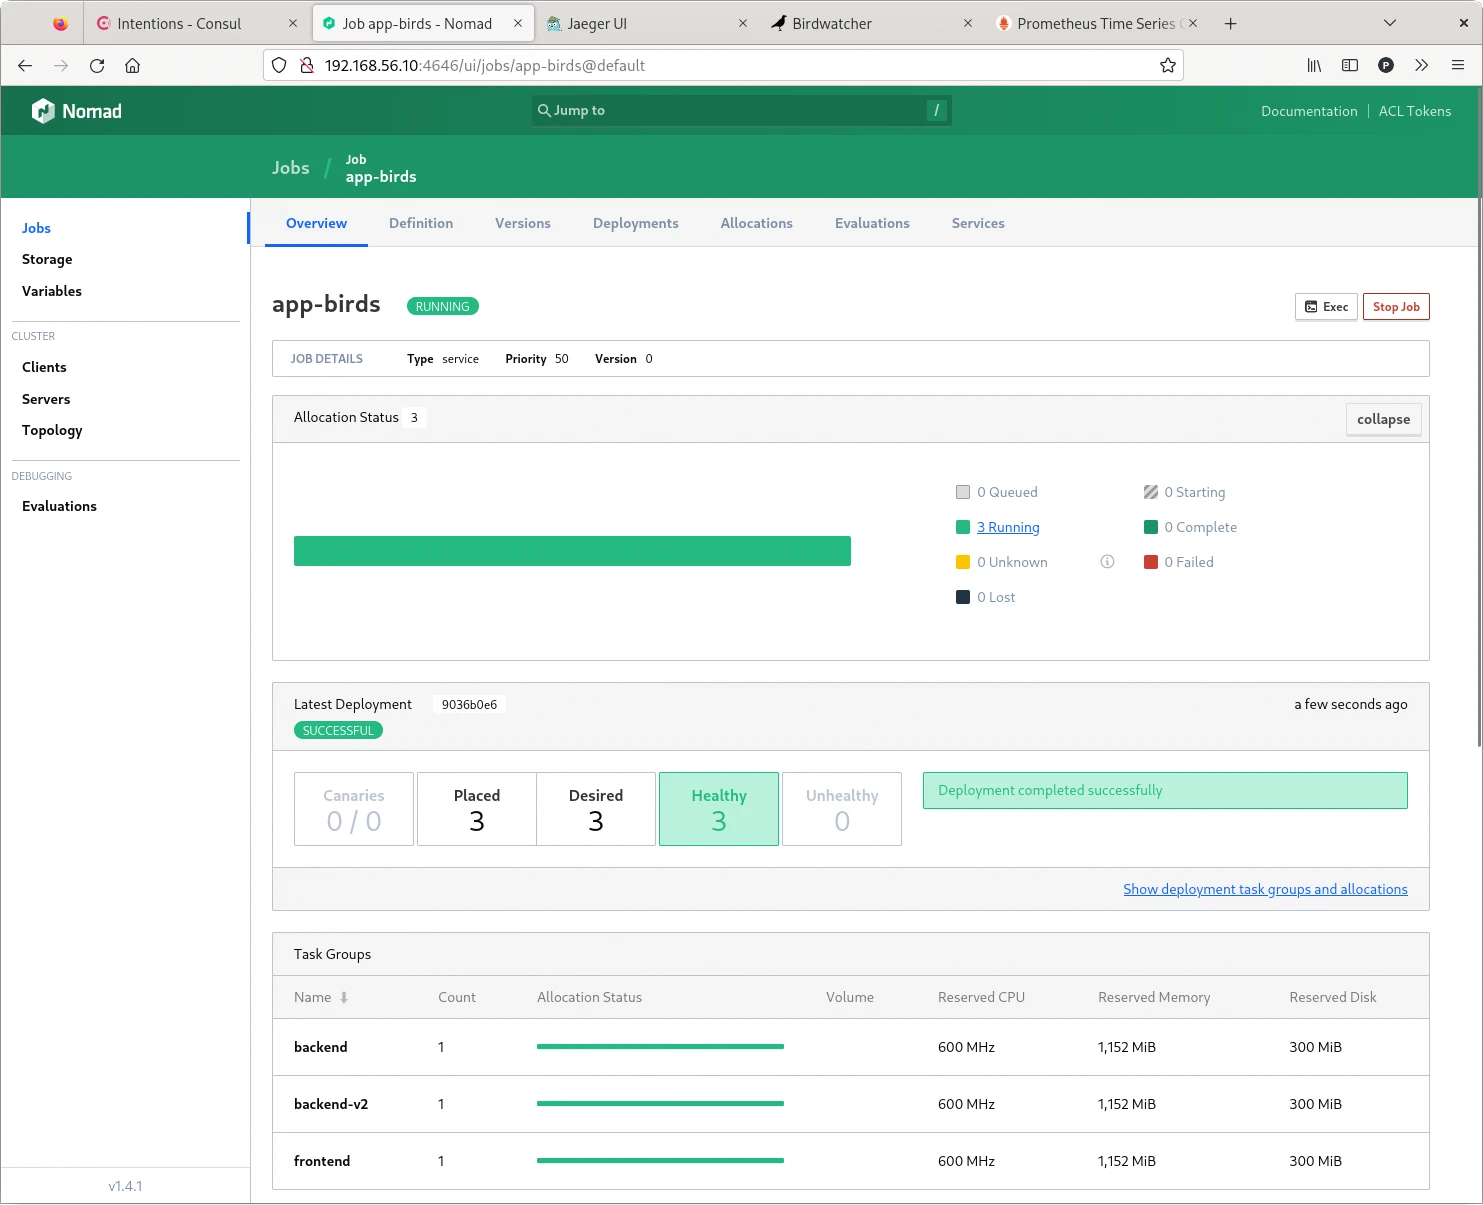1483x1205 pixels.
Task: Open the 3 Running allocations link
Action: (1007, 527)
